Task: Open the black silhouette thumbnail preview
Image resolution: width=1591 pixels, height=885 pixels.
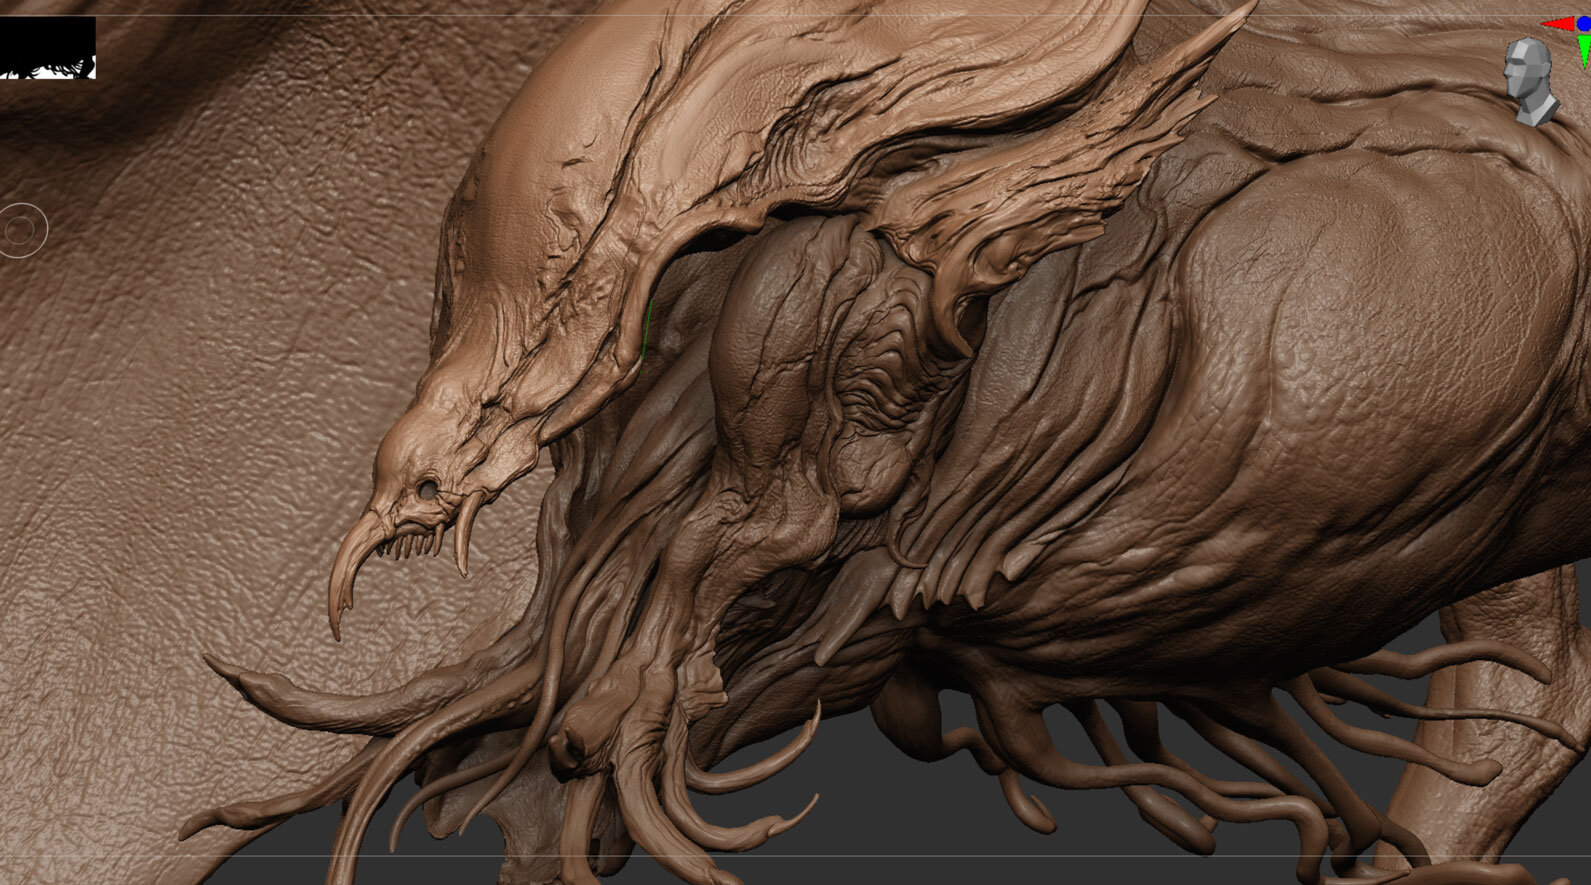Action: pyautogui.click(x=48, y=48)
